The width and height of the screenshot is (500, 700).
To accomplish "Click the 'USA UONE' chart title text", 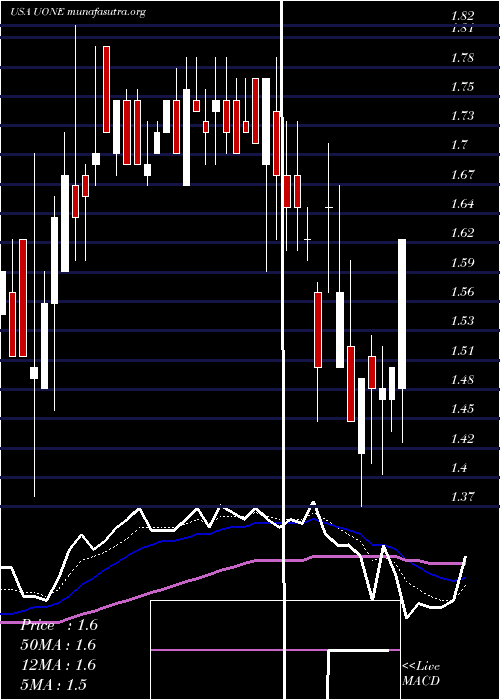I will pyautogui.click(x=37, y=12).
